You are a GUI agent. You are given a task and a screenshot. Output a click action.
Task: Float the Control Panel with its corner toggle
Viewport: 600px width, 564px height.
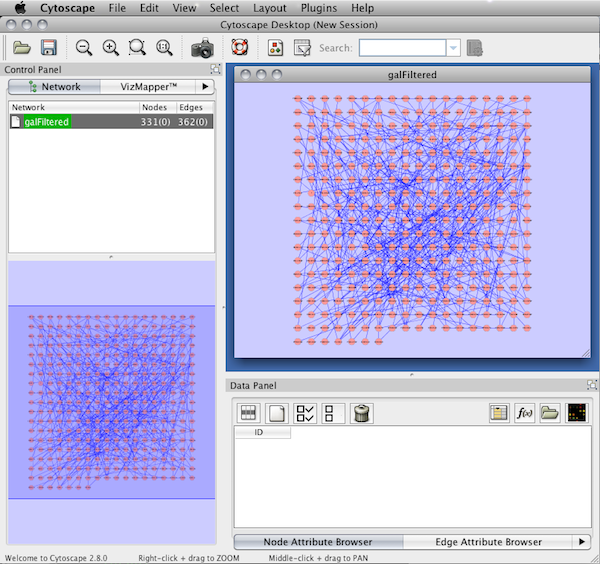point(216,69)
